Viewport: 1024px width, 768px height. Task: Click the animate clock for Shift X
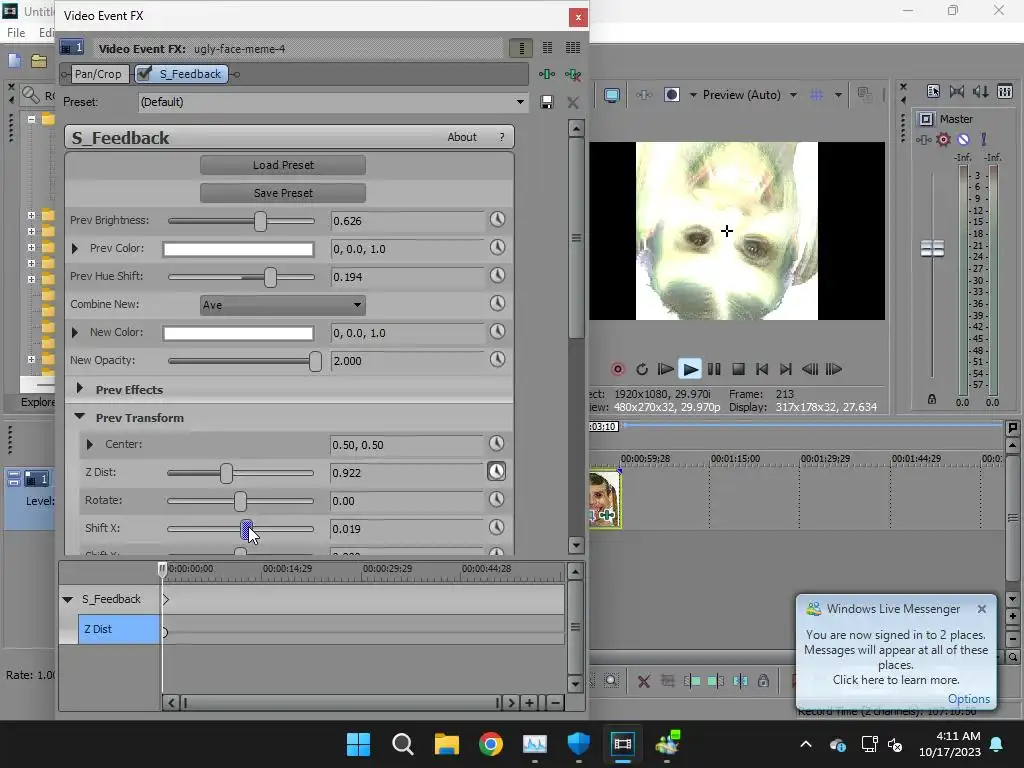pyautogui.click(x=496, y=528)
